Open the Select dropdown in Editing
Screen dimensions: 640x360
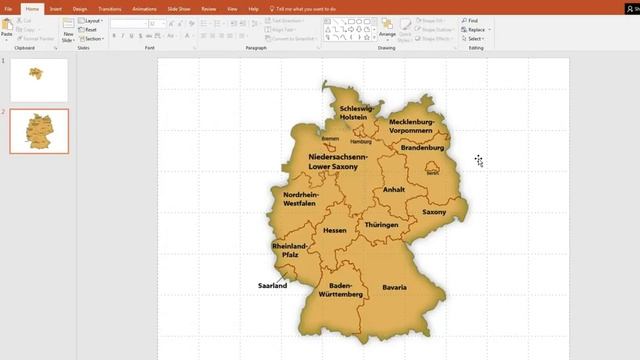click(x=473, y=39)
